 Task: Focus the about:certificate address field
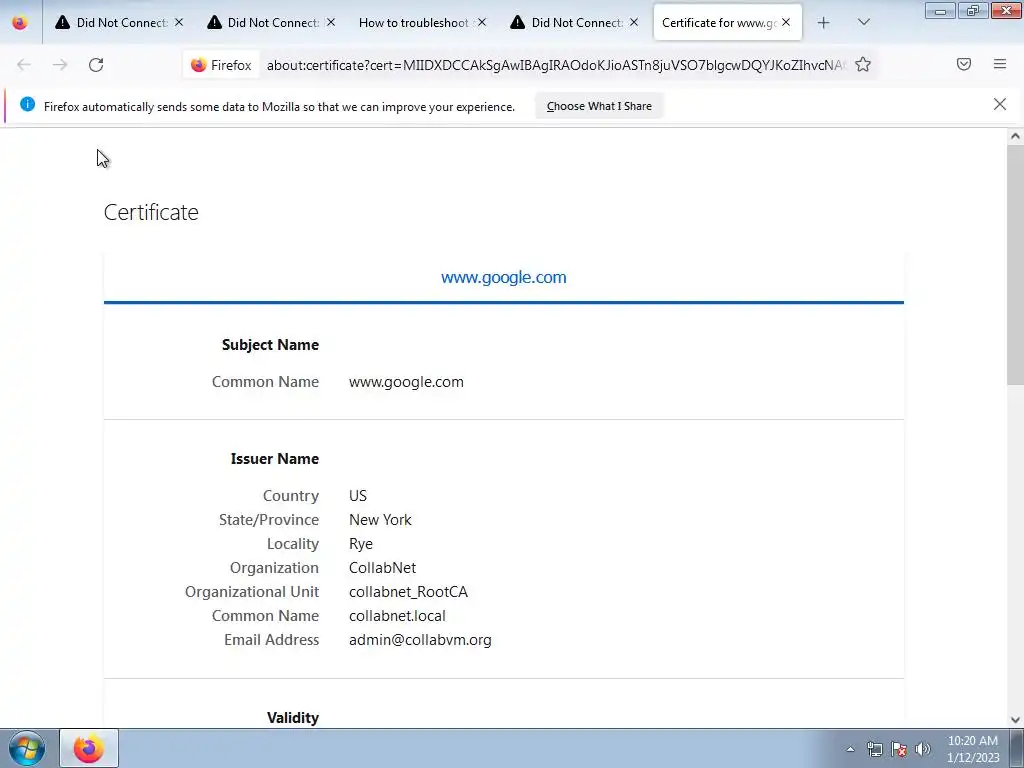555,65
